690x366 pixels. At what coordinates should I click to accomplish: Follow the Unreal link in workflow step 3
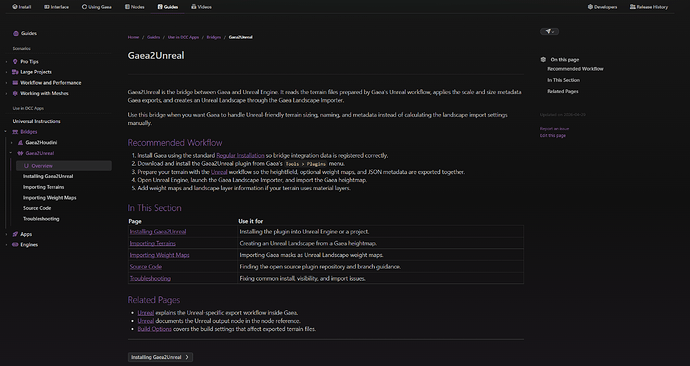coord(219,172)
